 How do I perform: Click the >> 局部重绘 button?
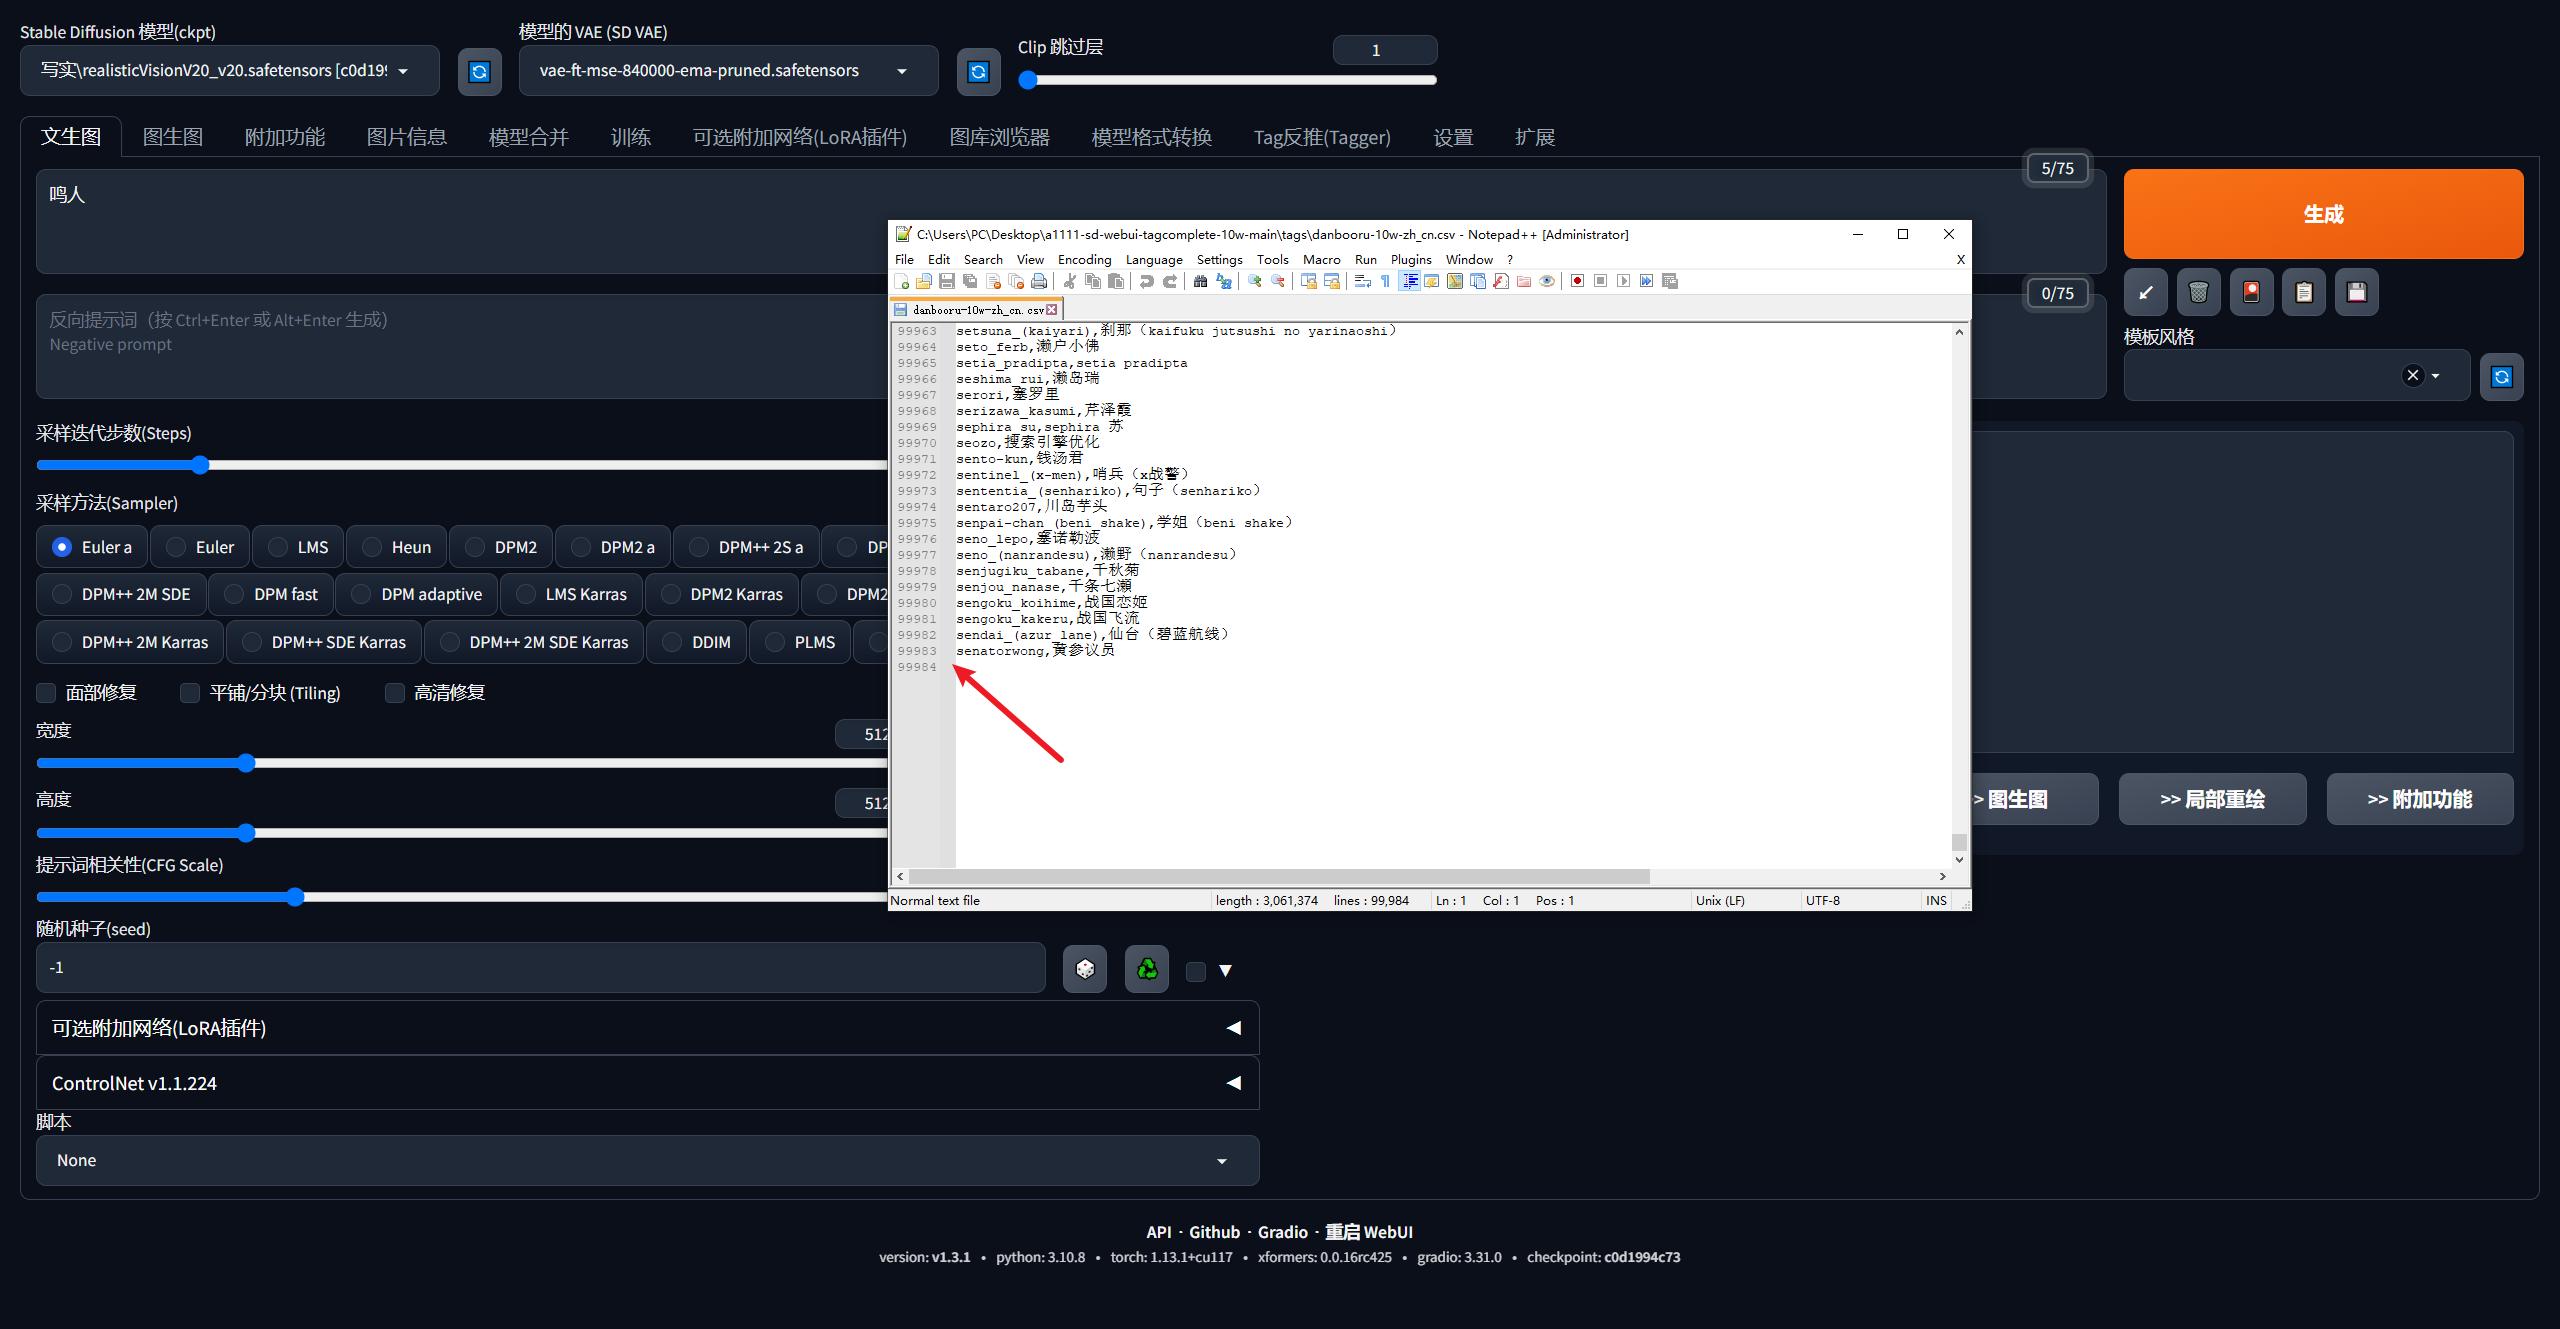[x=2212, y=799]
